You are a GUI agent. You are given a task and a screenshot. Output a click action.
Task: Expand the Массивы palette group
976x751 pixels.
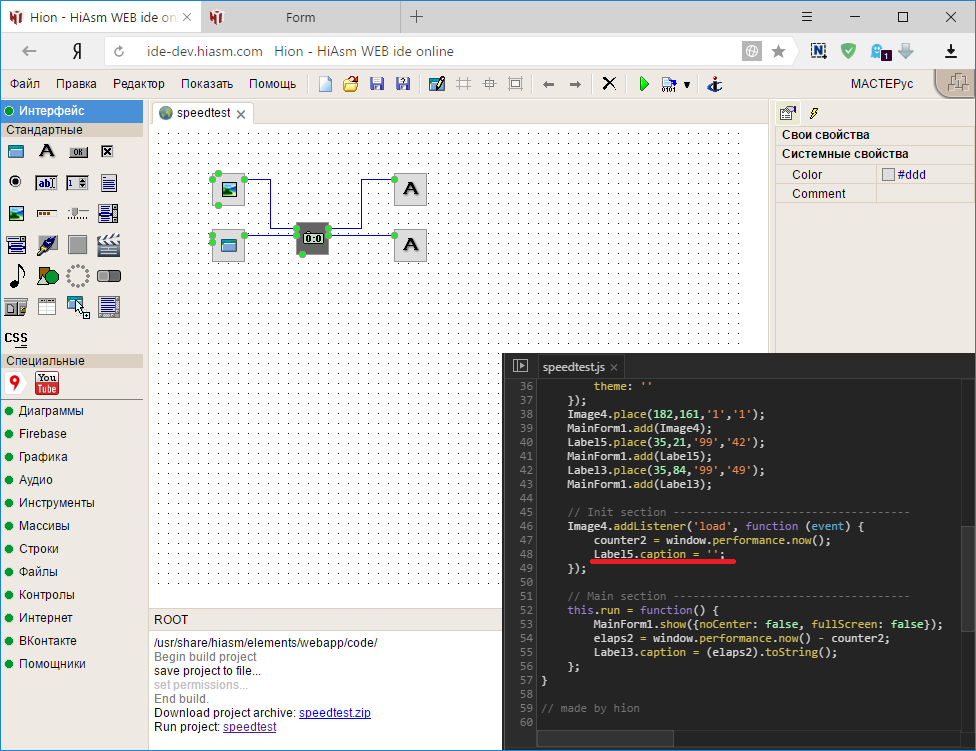pyautogui.click(x=44, y=526)
